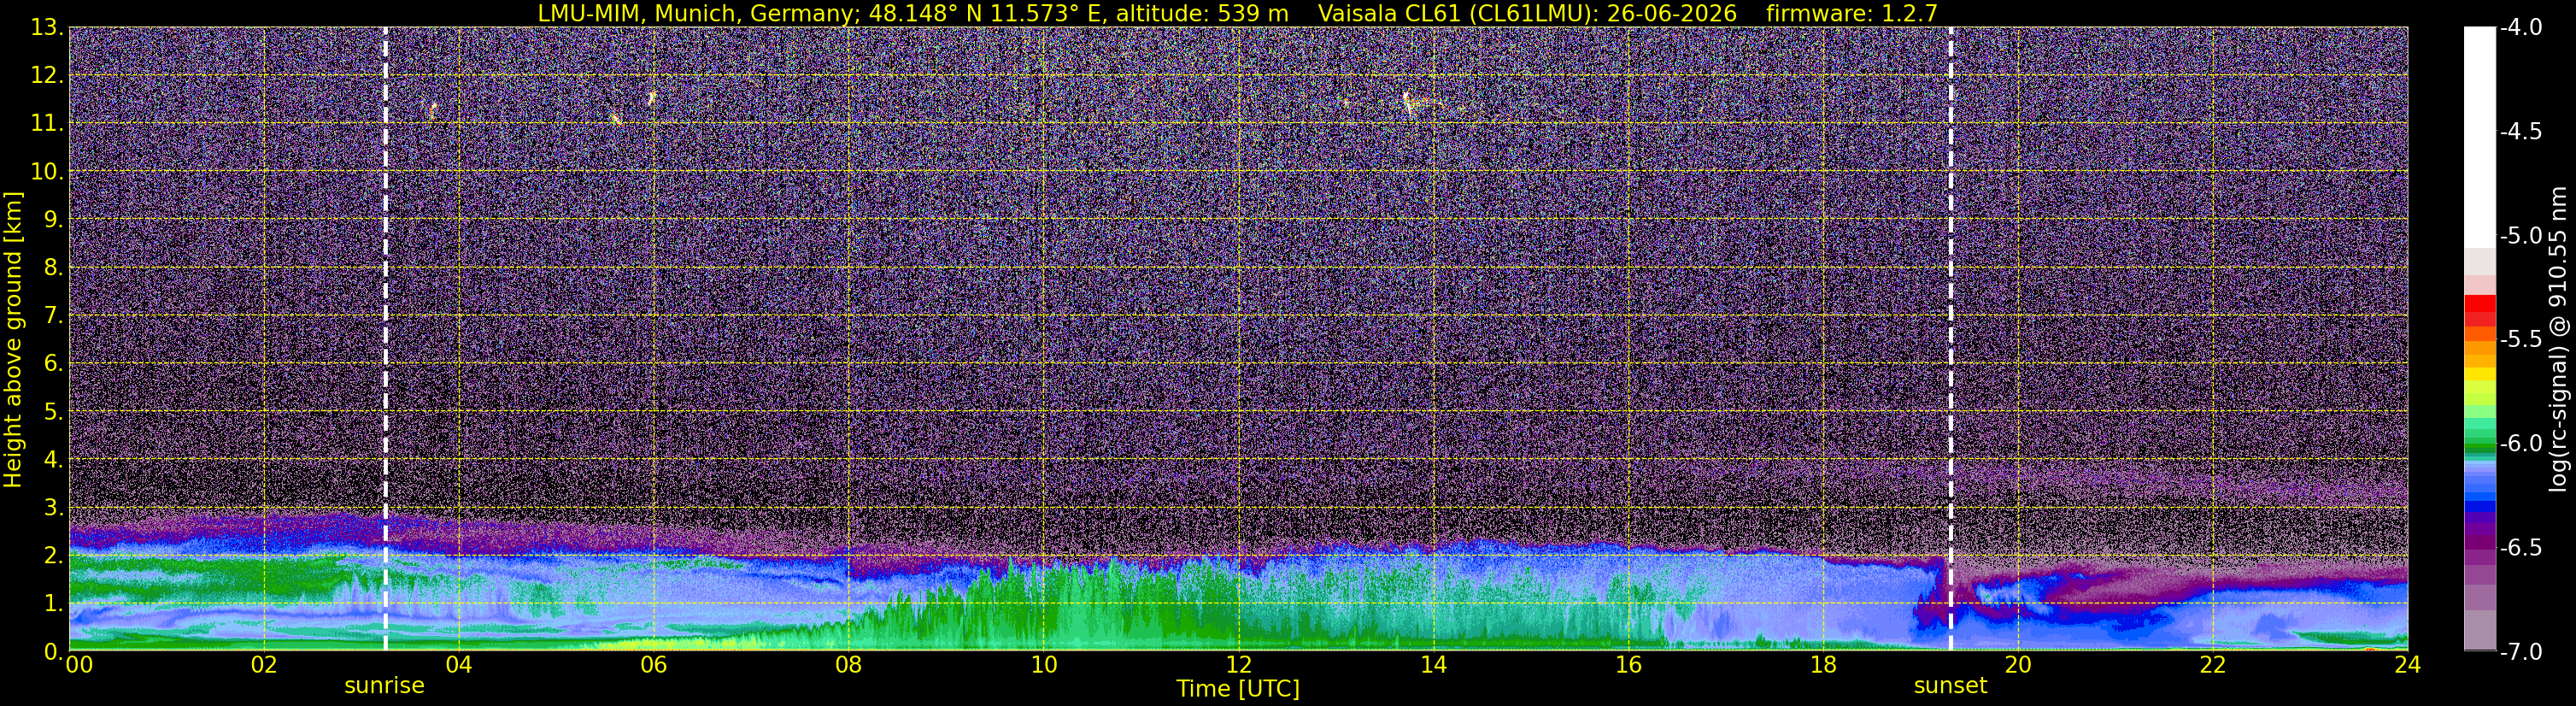
Task: Click the time tick label '18'
Action: 1823,665
